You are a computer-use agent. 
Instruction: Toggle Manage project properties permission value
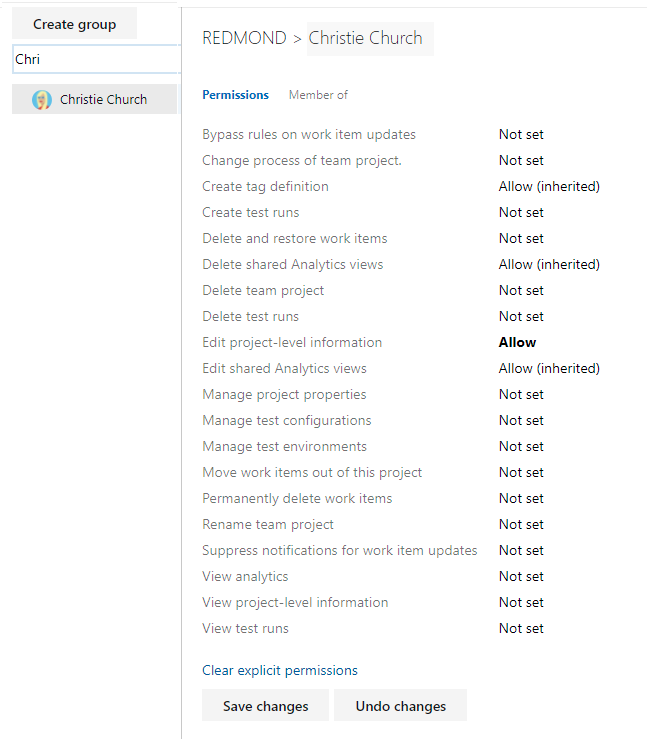521,394
